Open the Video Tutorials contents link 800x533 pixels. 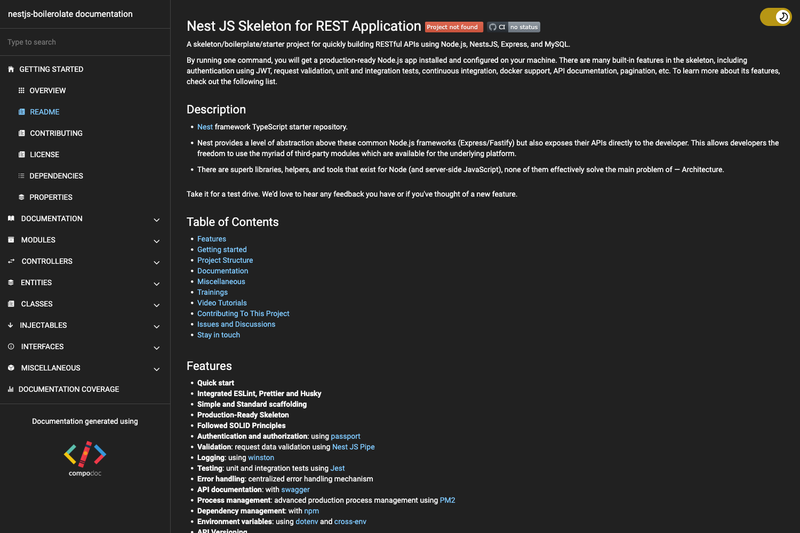tap(222, 303)
